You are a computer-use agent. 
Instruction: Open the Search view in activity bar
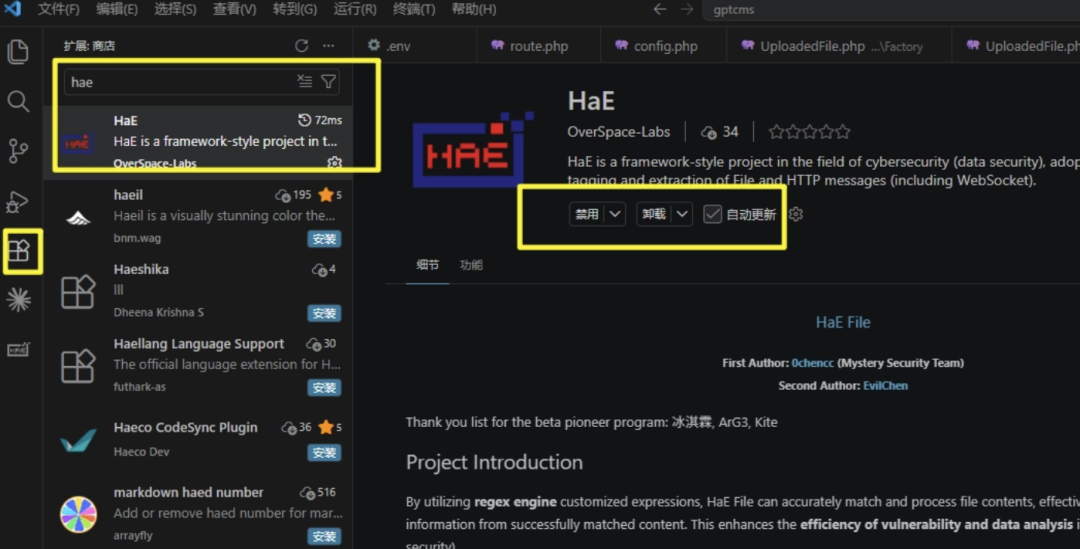point(18,101)
